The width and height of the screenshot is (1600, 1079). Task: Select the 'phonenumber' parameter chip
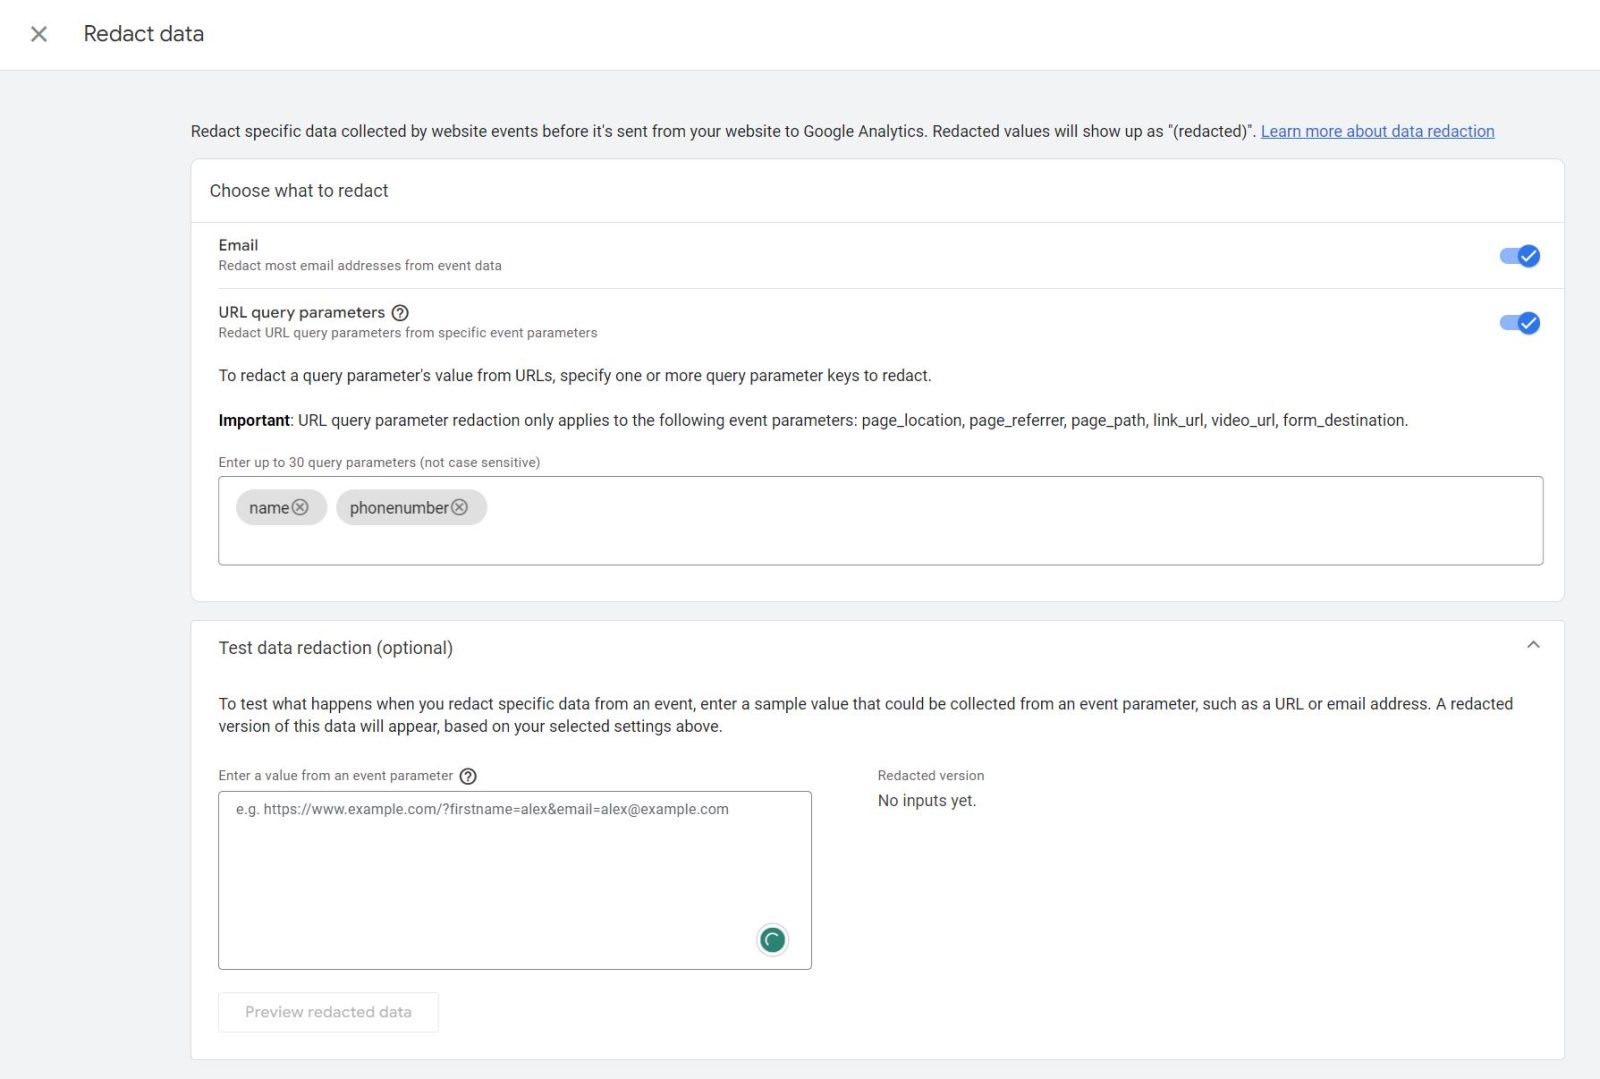pos(398,507)
